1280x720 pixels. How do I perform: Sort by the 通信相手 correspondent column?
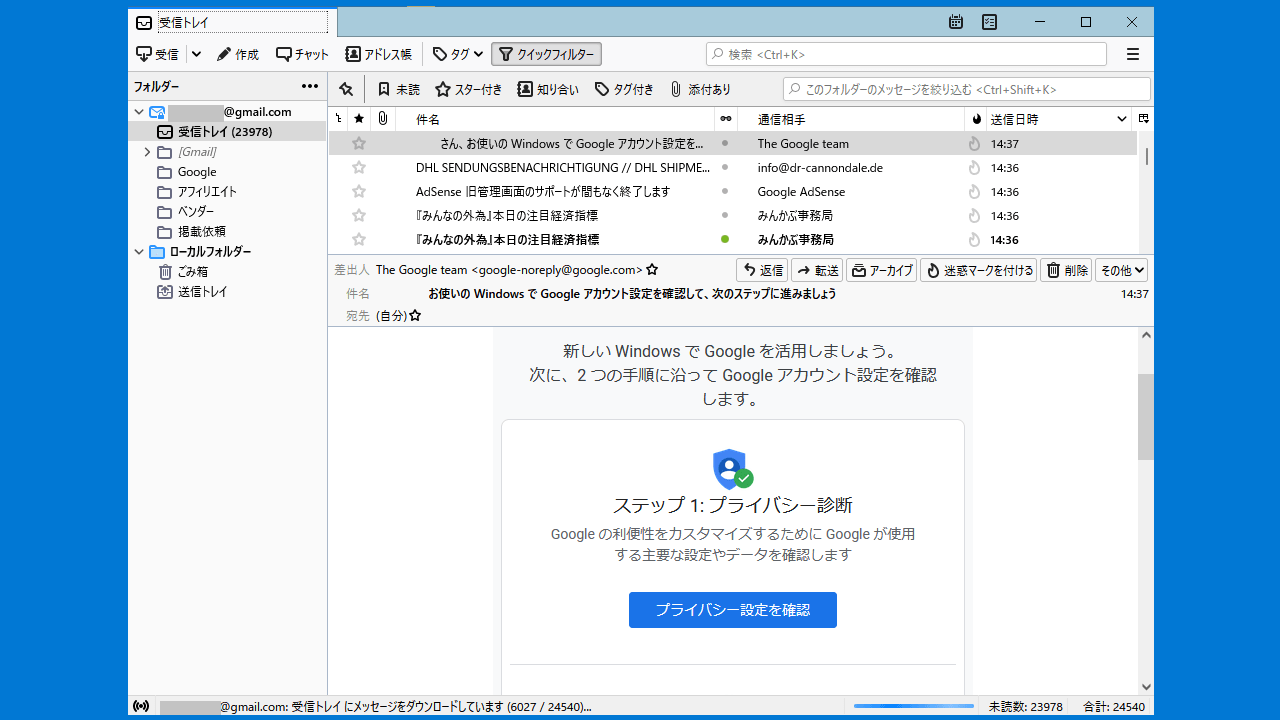[852, 119]
